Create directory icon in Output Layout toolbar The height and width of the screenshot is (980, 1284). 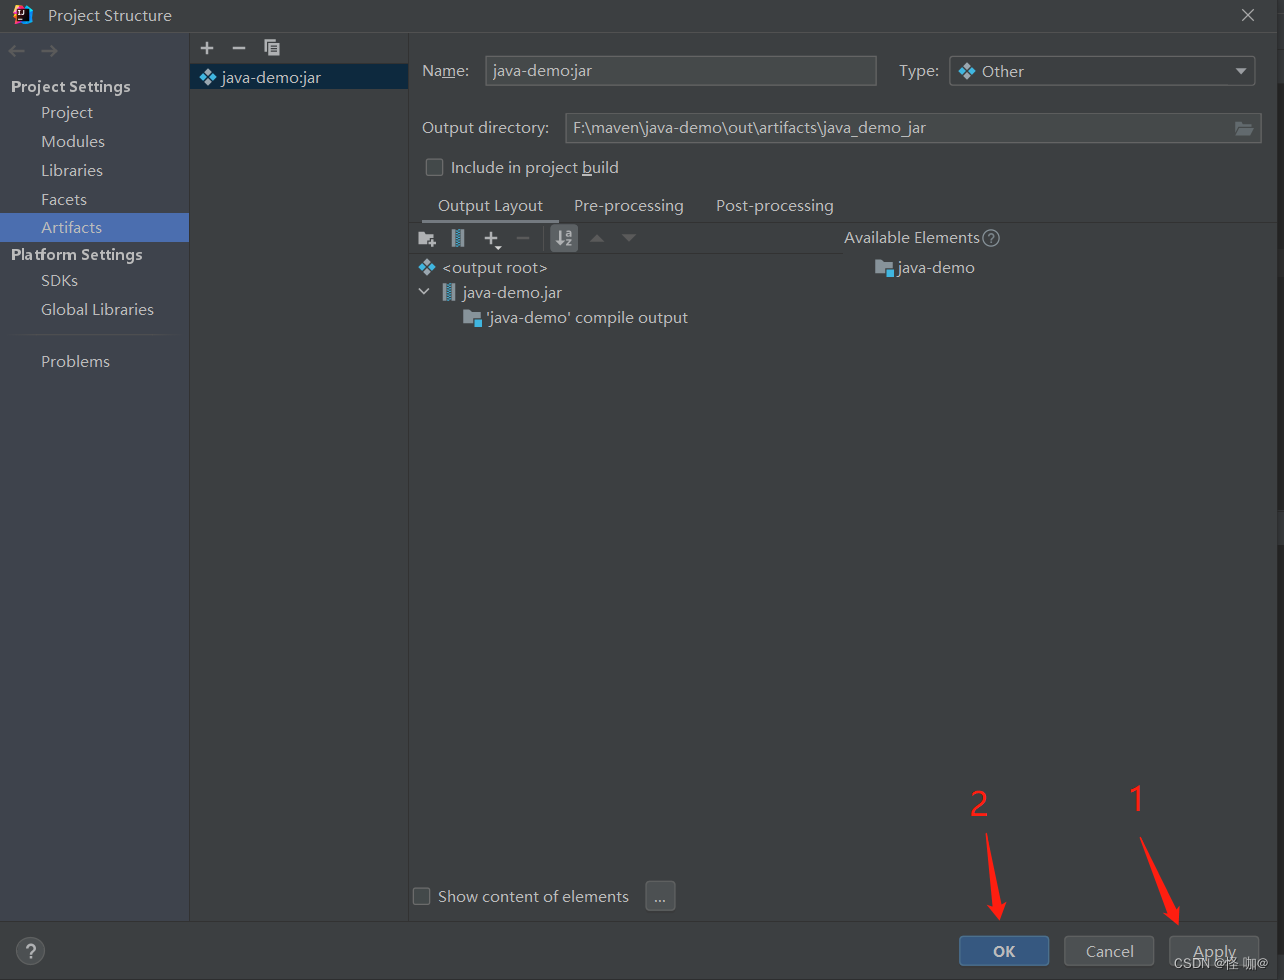(x=427, y=238)
